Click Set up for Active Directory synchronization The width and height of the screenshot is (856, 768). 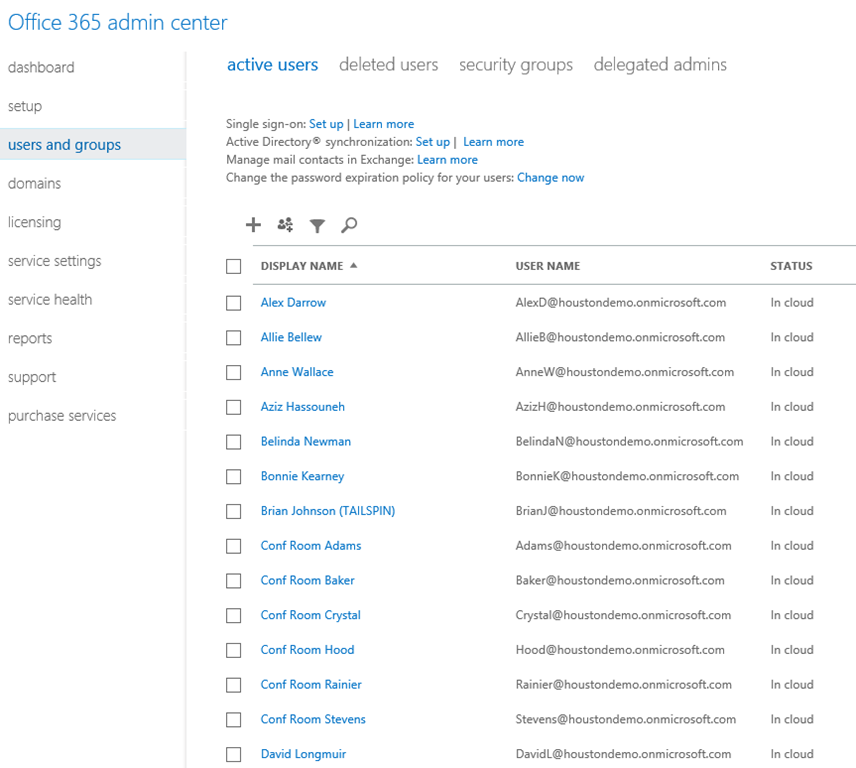(x=432, y=142)
